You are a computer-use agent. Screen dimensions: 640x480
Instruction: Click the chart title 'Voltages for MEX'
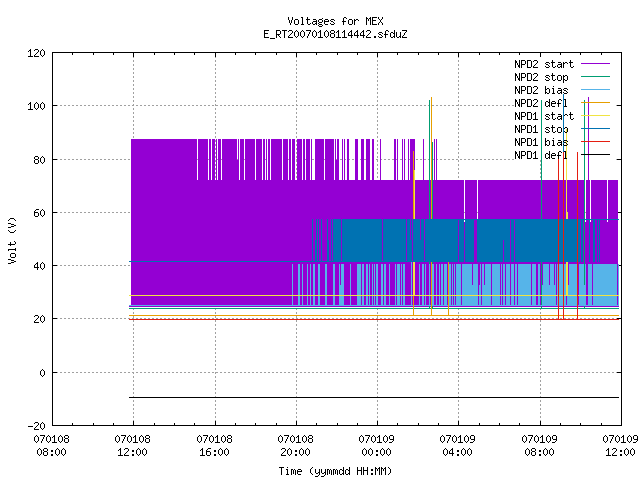tap(335, 21)
